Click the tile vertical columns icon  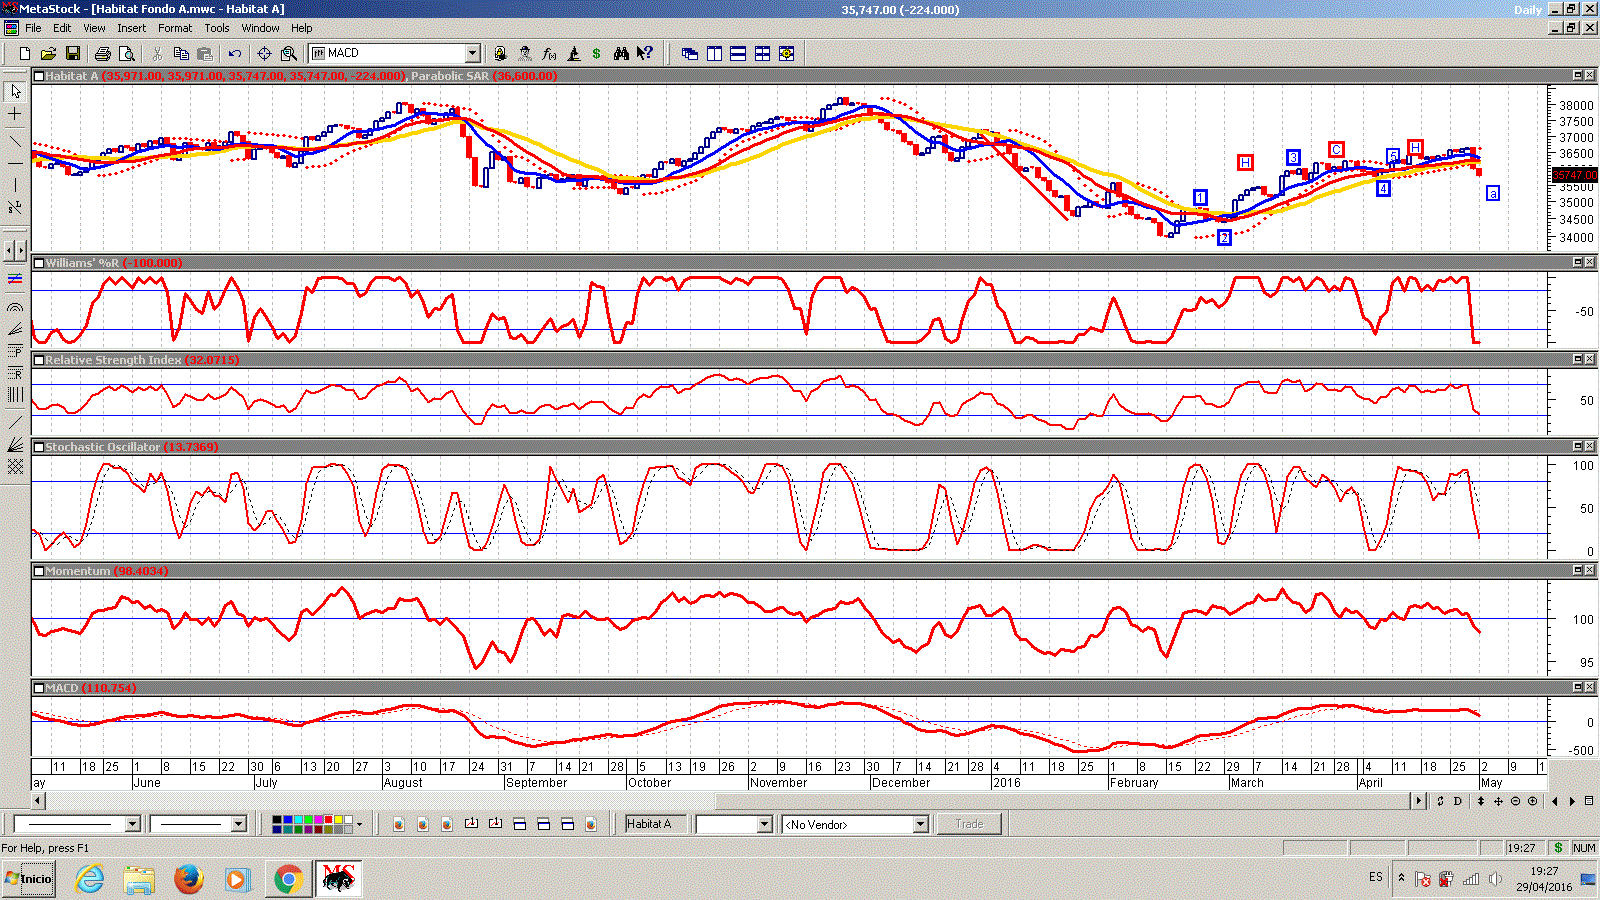[x=714, y=53]
